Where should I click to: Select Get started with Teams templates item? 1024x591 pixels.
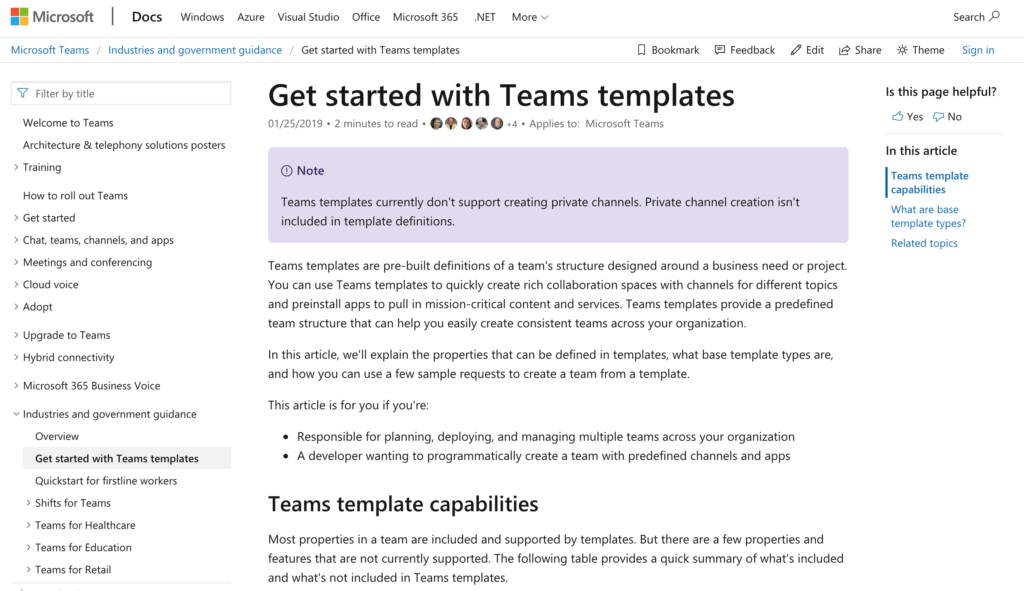click(x=127, y=458)
